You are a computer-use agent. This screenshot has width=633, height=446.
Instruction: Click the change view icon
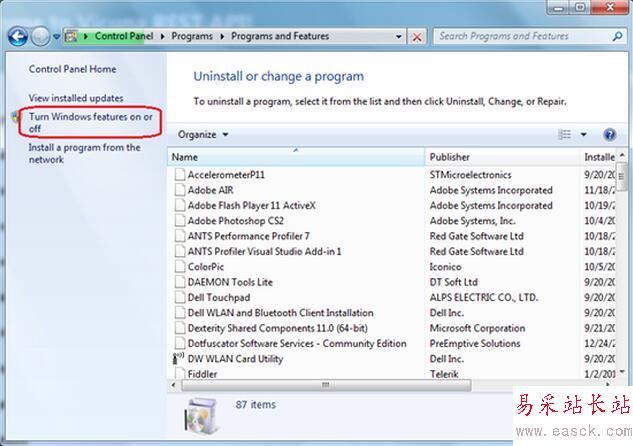click(564, 134)
